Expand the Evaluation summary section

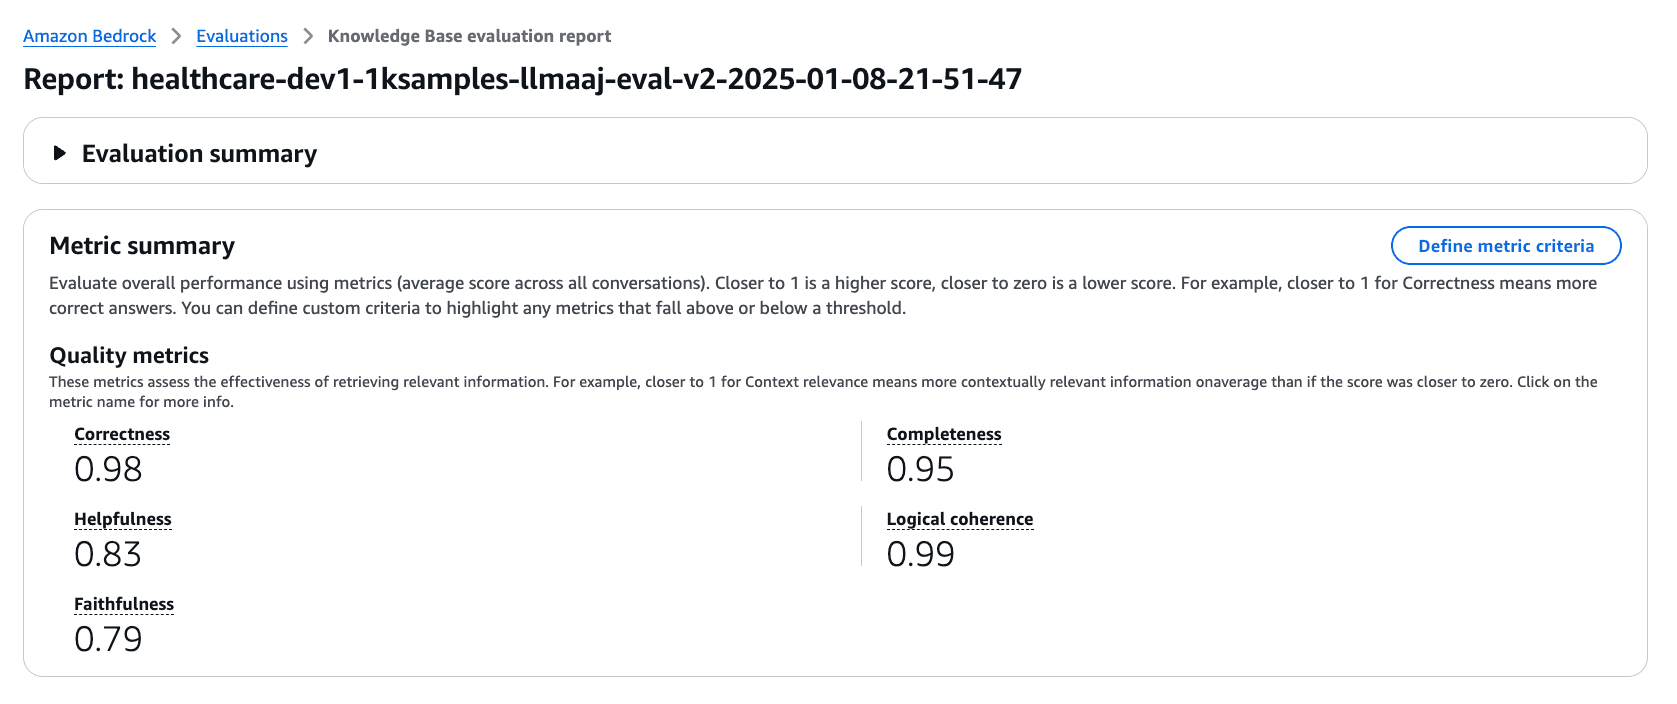[x=199, y=153]
